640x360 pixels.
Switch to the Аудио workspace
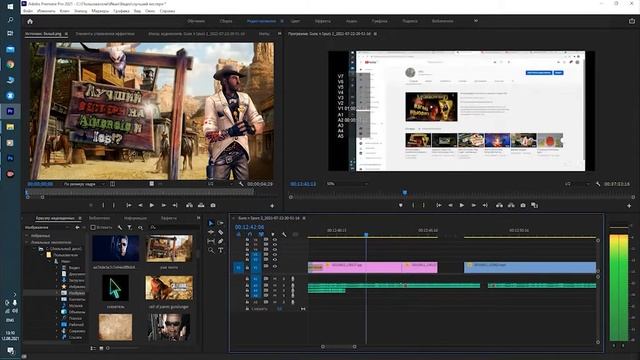pyautogui.click(x=351, y=21)
